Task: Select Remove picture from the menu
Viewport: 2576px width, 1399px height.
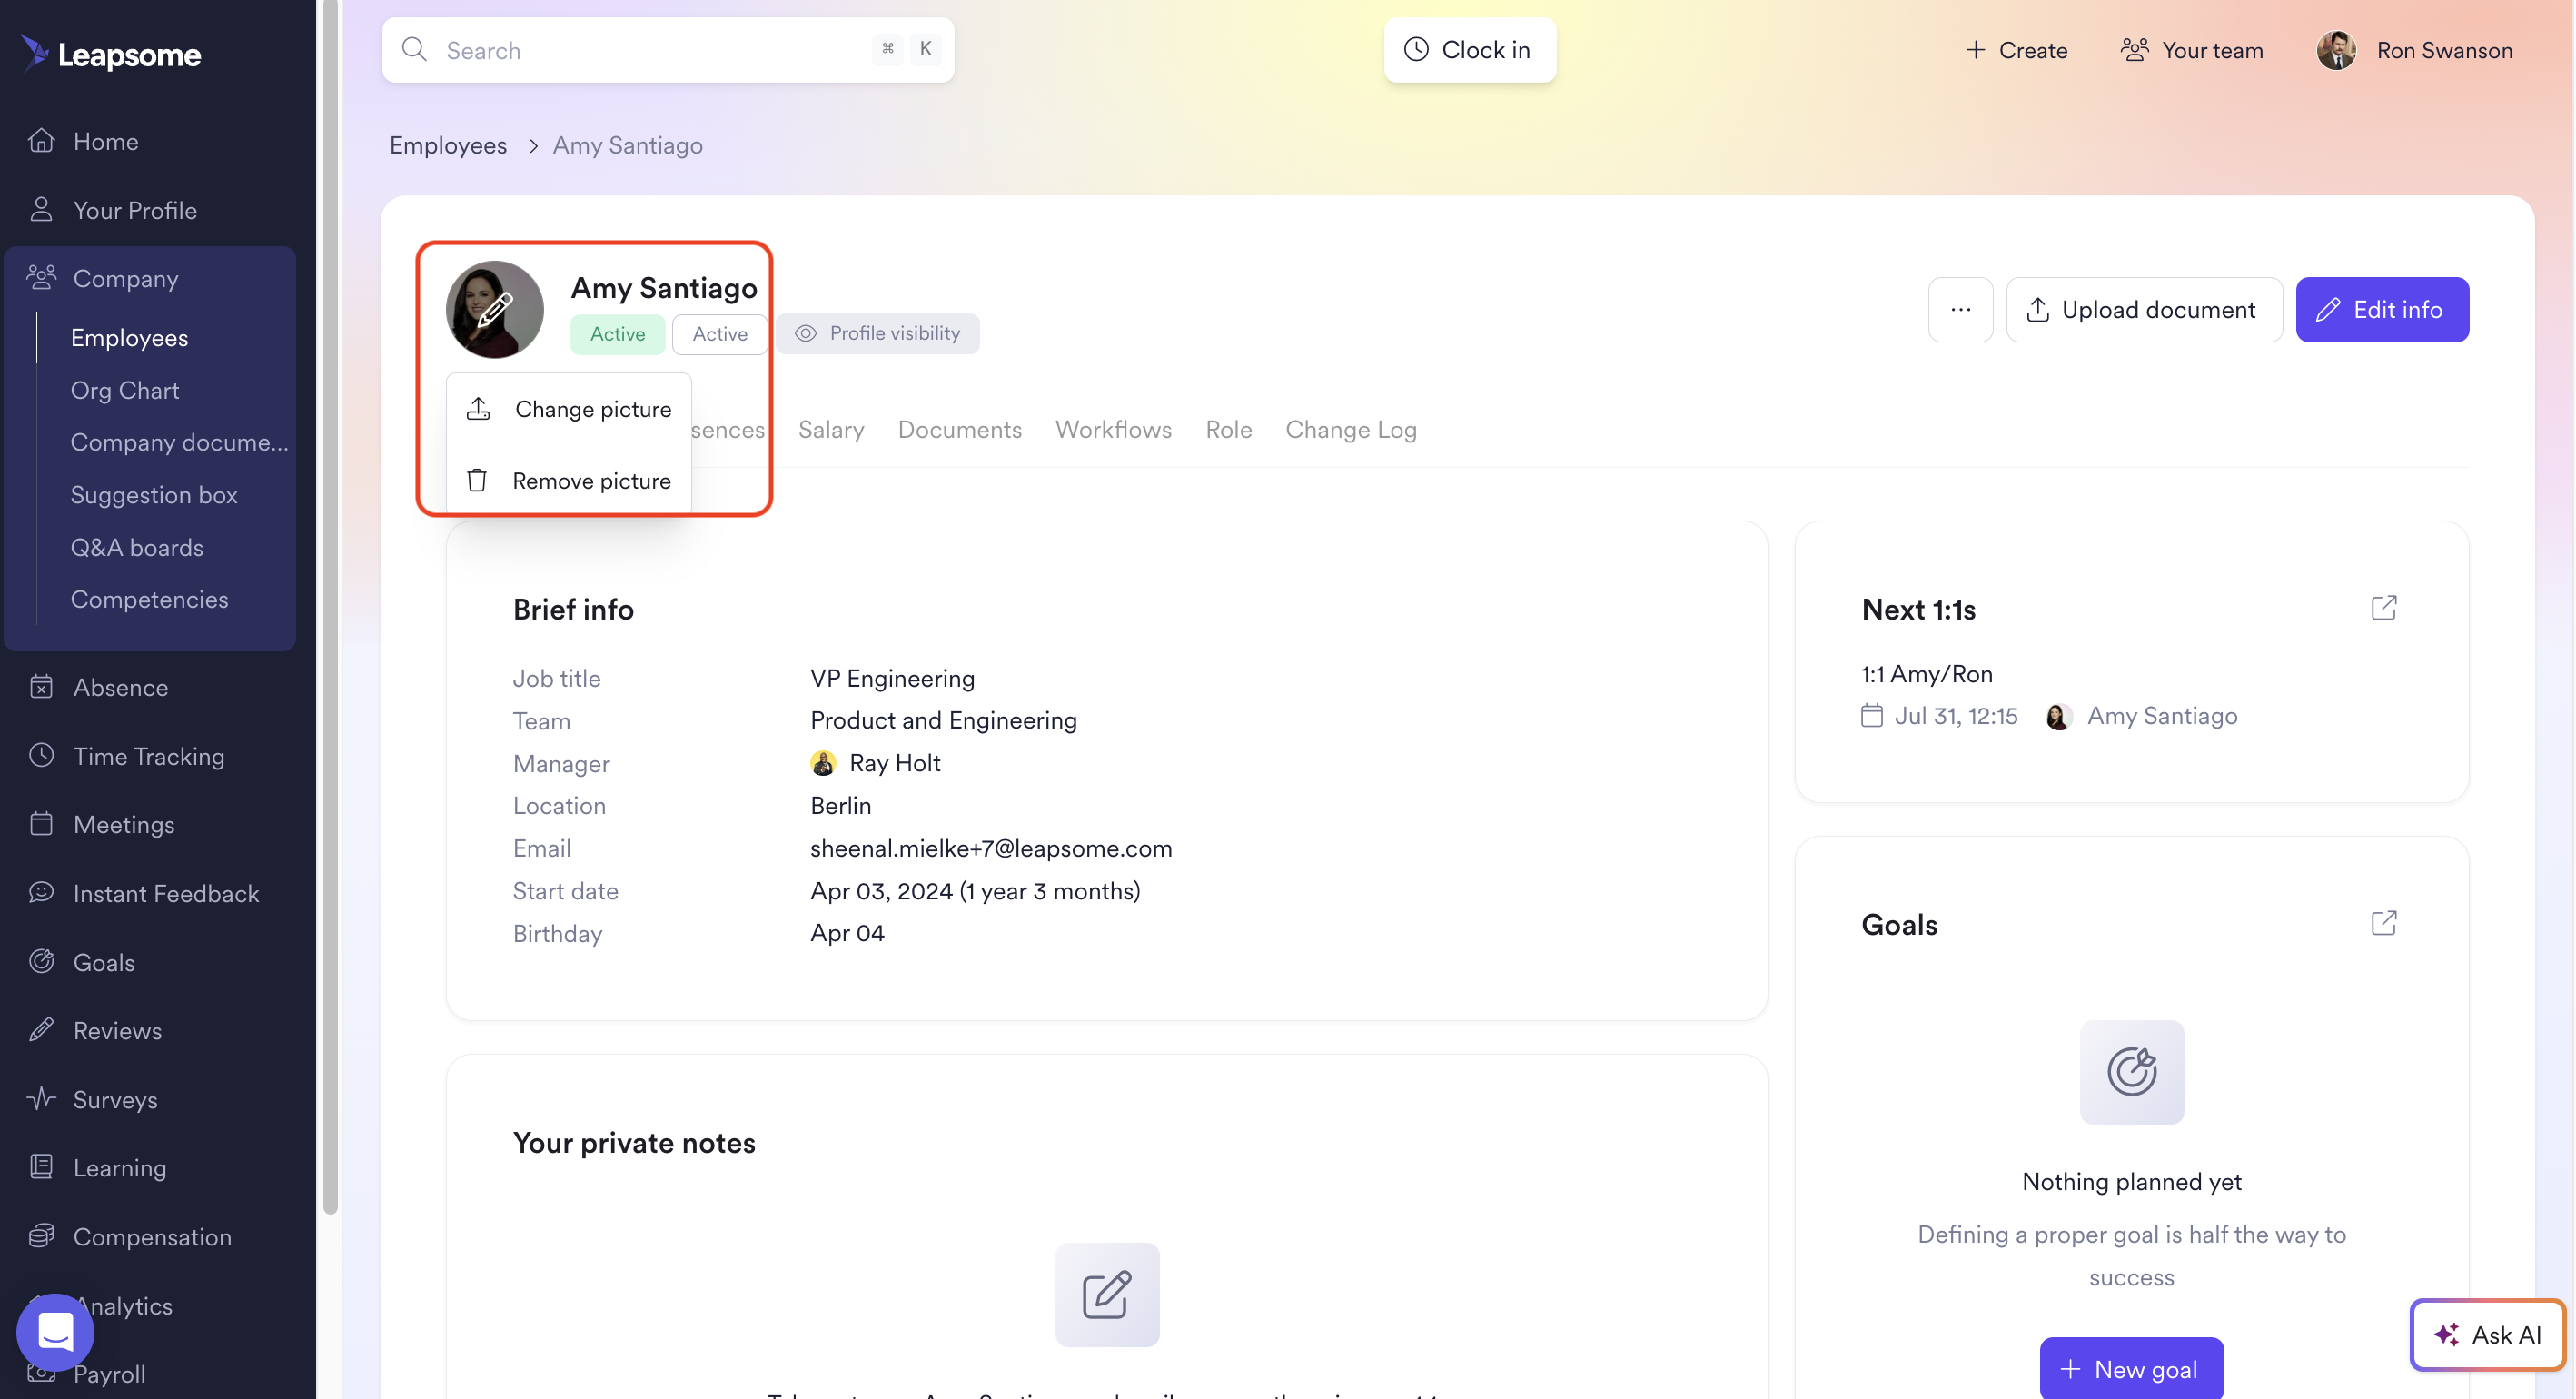Action: click(x=568, y=481)
